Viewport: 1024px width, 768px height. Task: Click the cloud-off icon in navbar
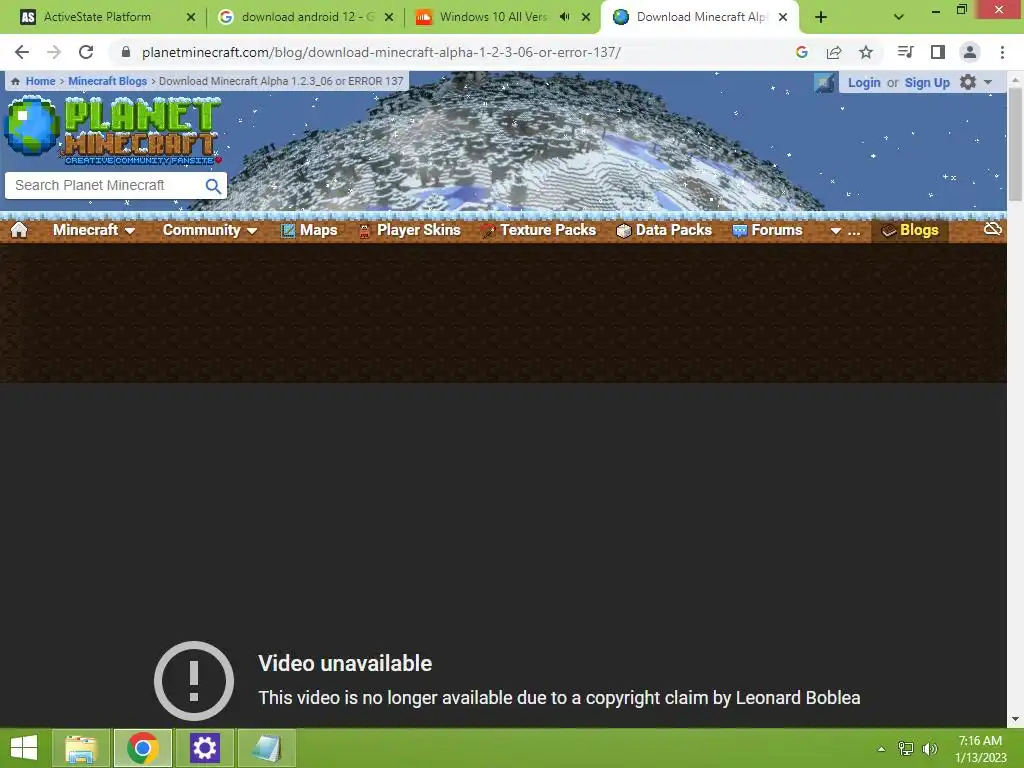tap(993, 229)
